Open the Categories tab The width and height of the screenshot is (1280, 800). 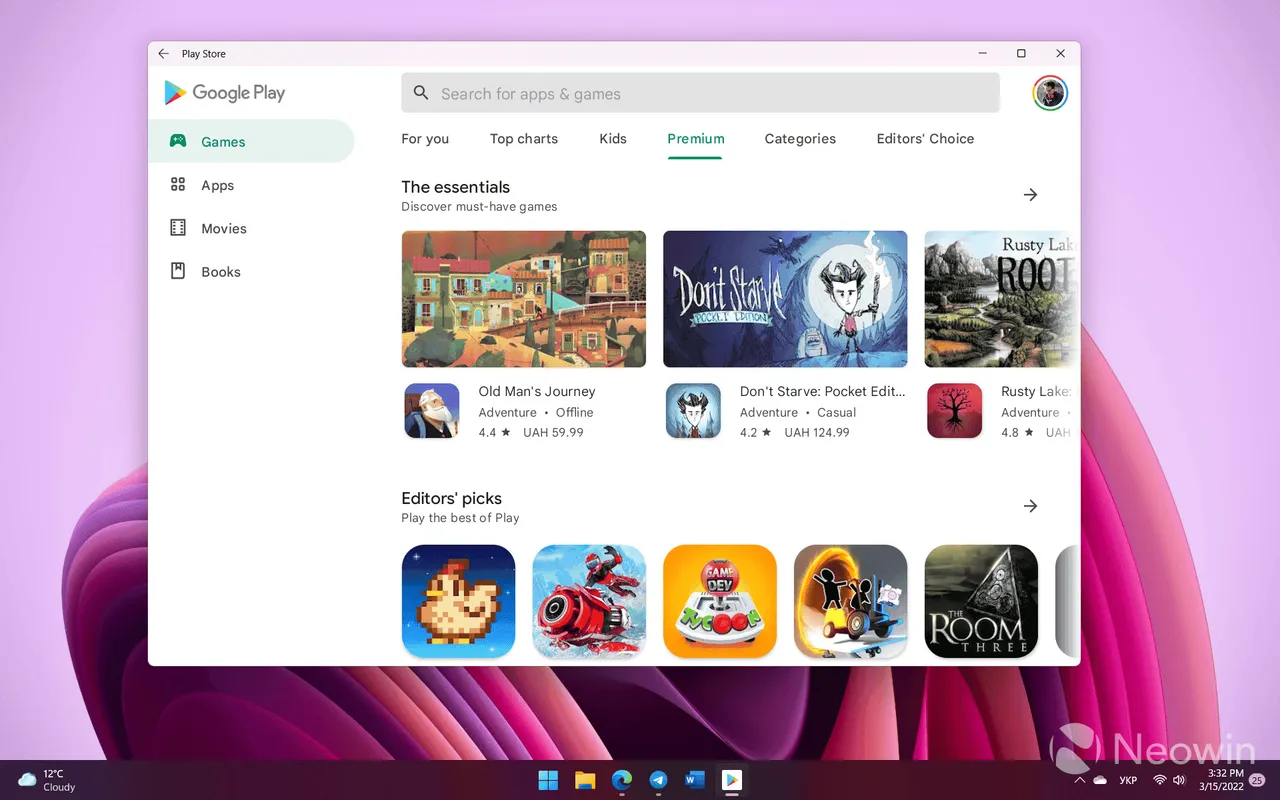pyautogui.click(x=800, y=139)
